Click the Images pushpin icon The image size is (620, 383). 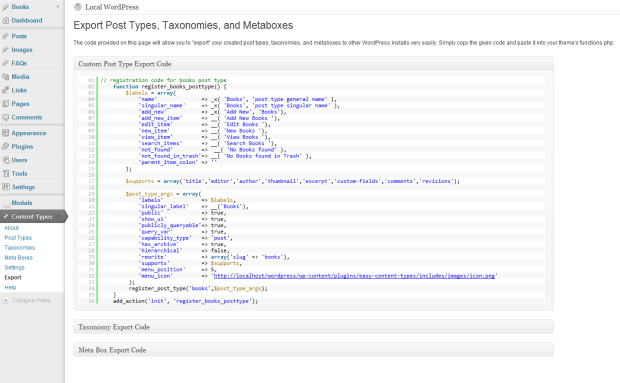pos(5,50)
